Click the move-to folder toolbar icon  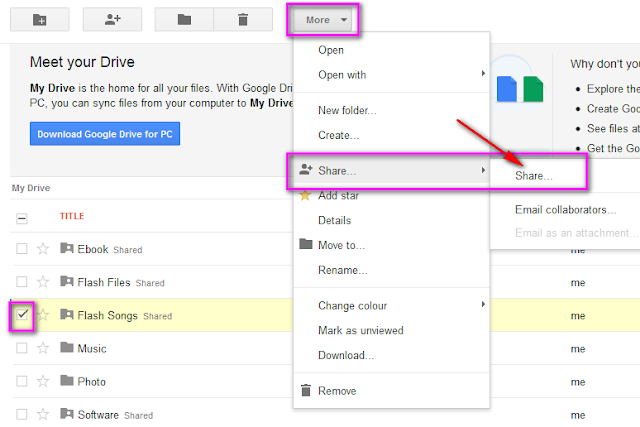click(184, 20)
